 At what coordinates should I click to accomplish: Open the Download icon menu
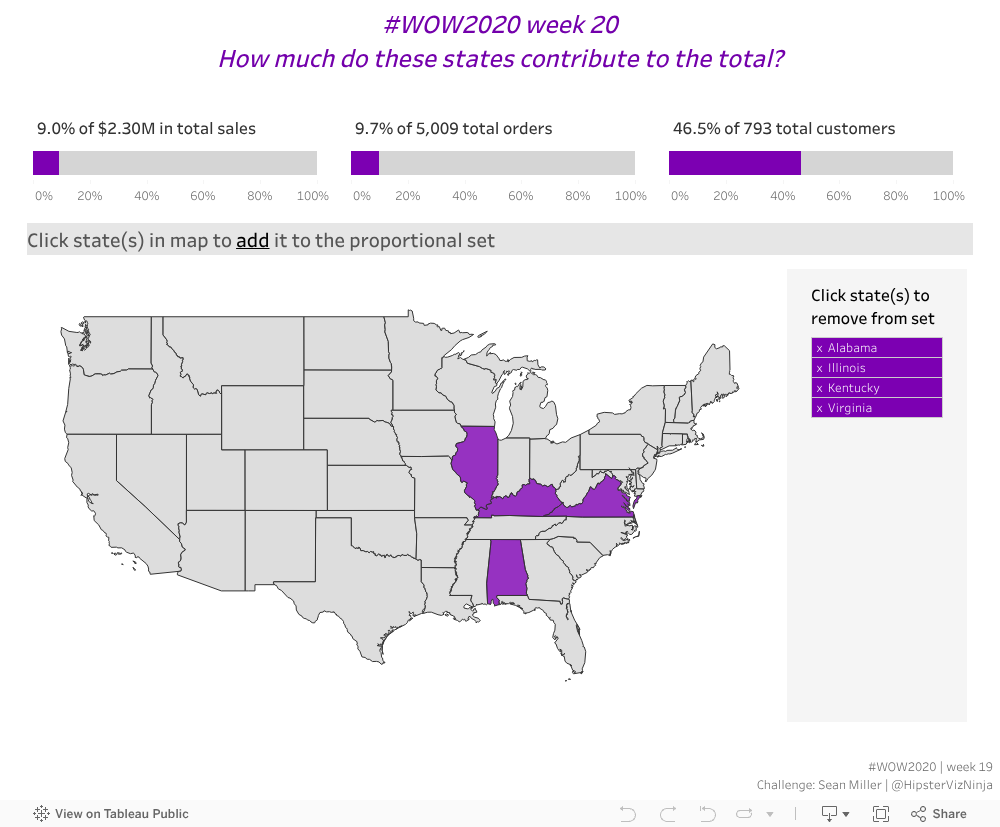point(829,814)
